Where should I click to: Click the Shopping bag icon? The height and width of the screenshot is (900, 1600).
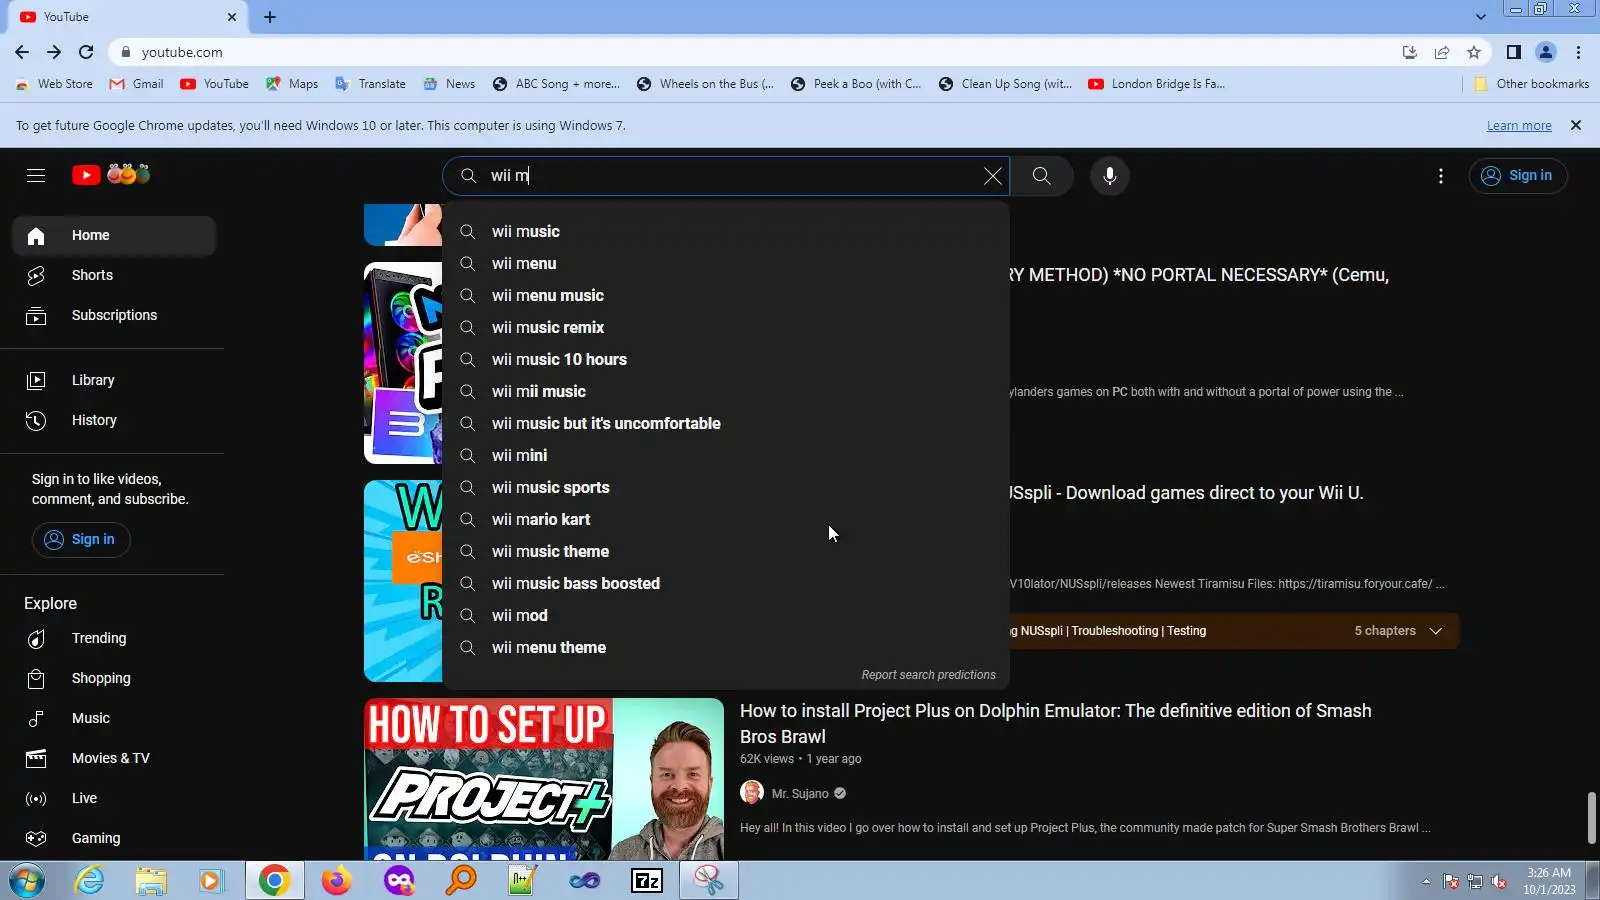tap(36, 679)
